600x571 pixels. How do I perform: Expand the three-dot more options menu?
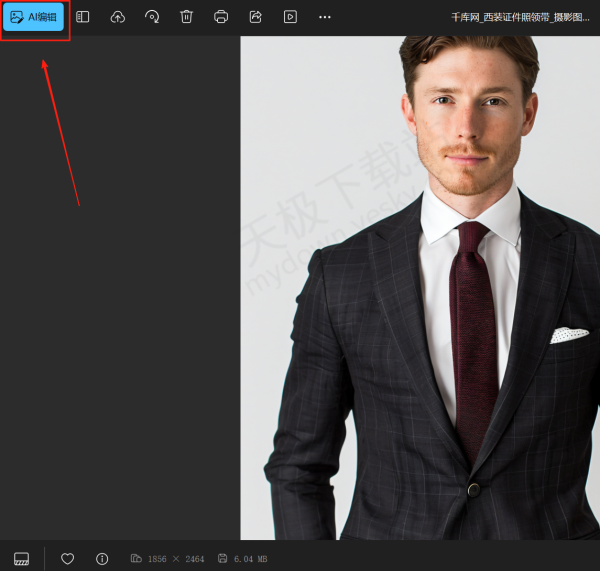[324, 17]
